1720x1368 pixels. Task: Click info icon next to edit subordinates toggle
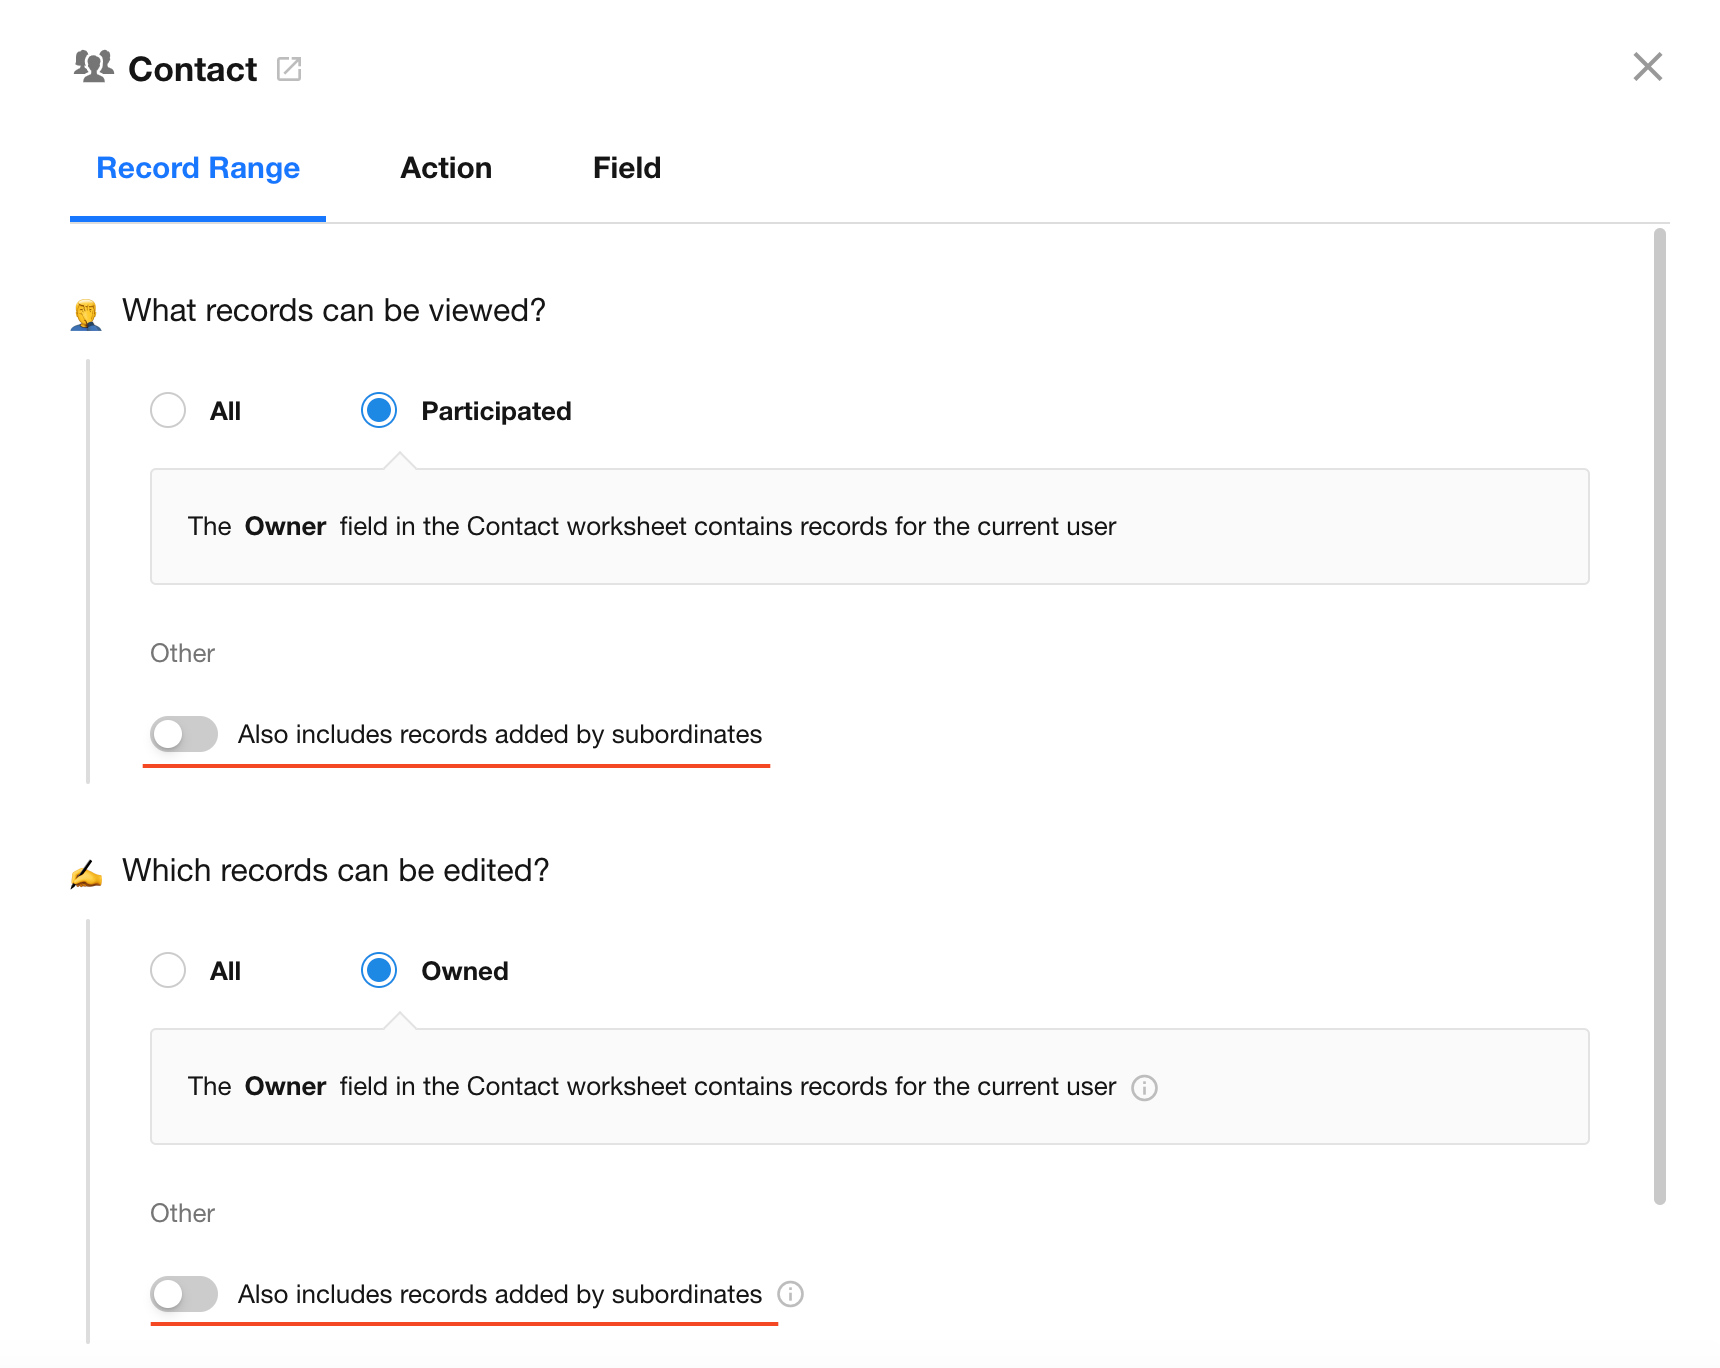click(790, 1295)
